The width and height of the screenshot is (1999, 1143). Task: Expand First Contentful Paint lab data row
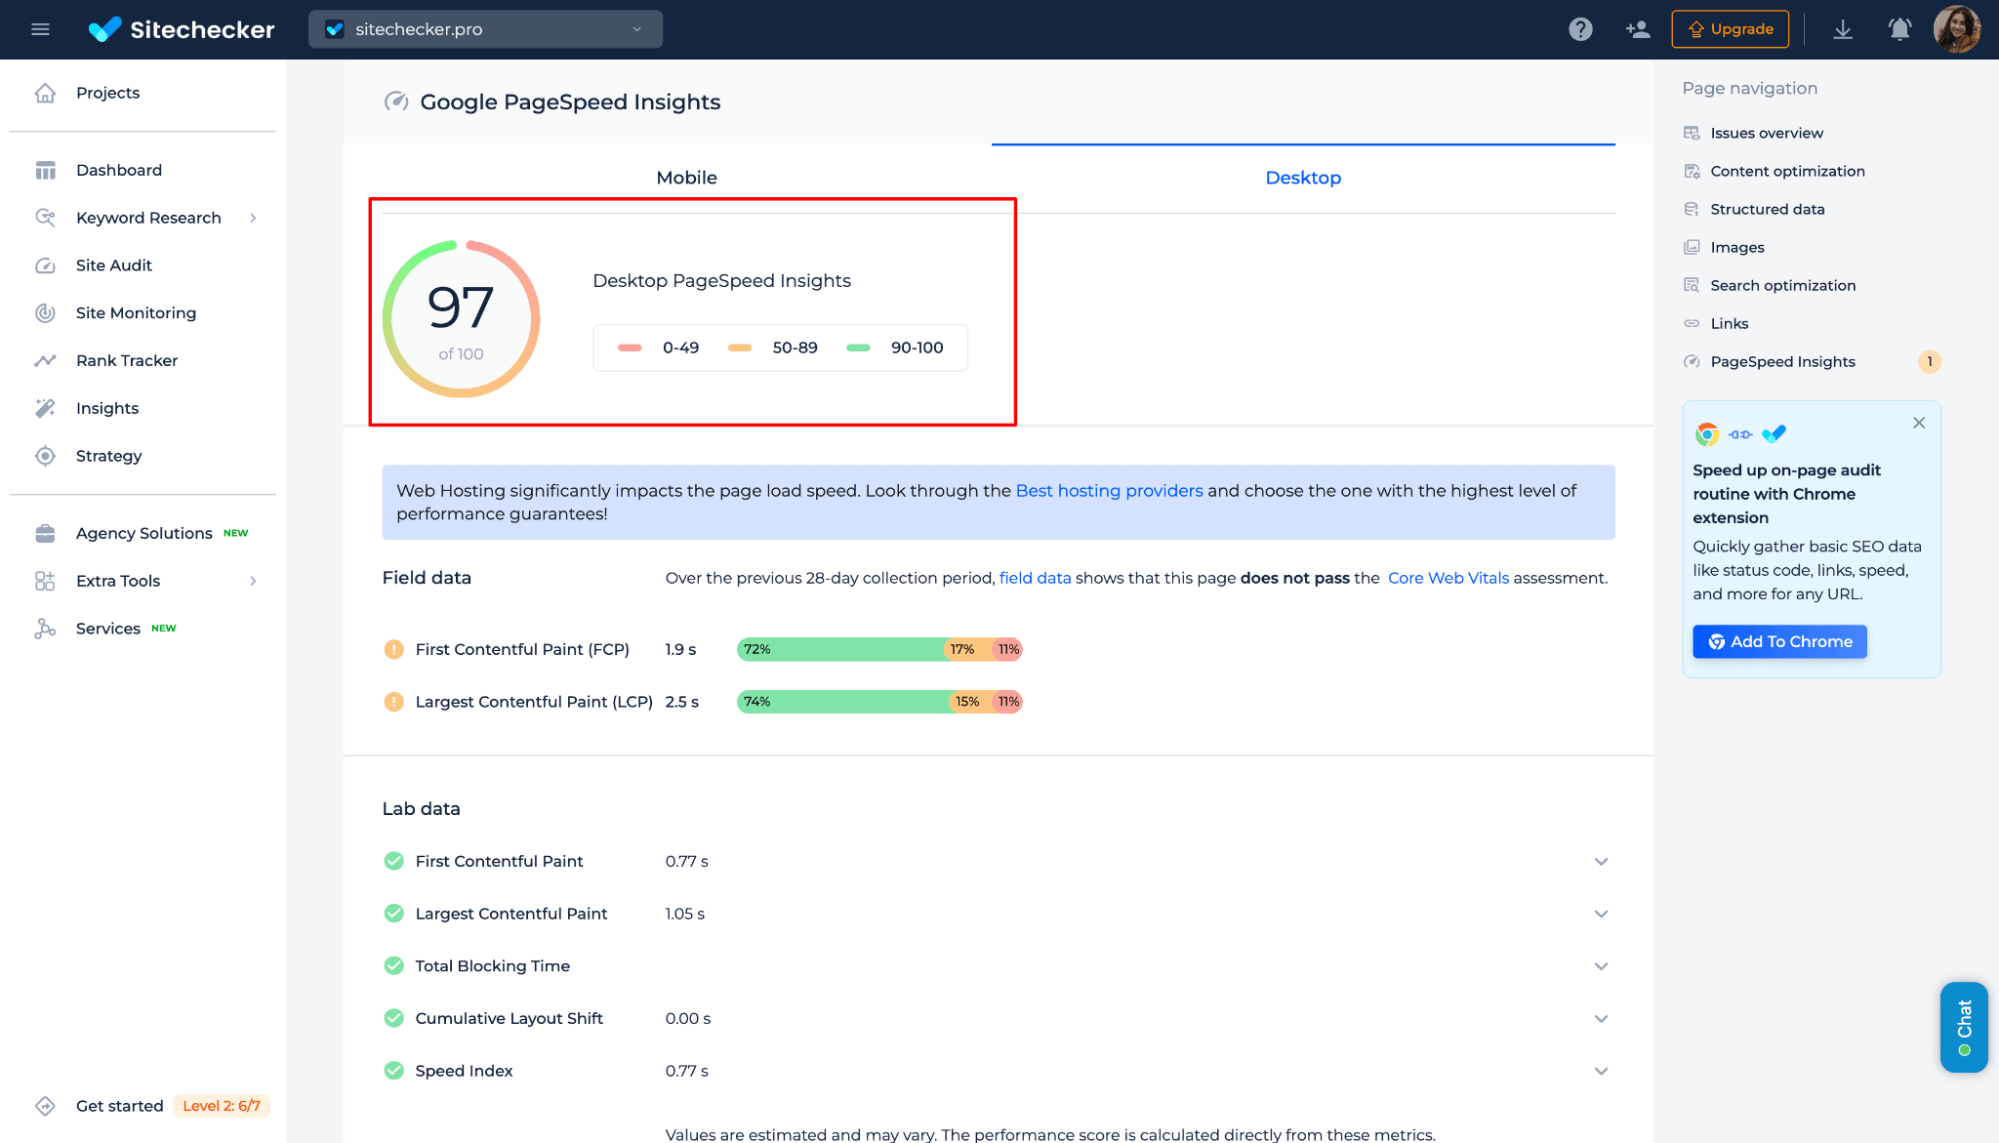click(1600, 862)
